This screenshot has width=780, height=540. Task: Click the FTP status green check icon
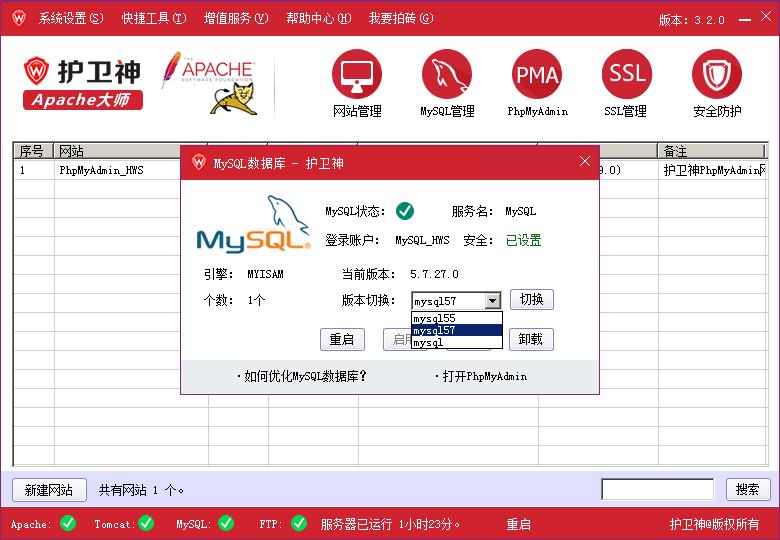pyautogui.click(x=299, y=522)
